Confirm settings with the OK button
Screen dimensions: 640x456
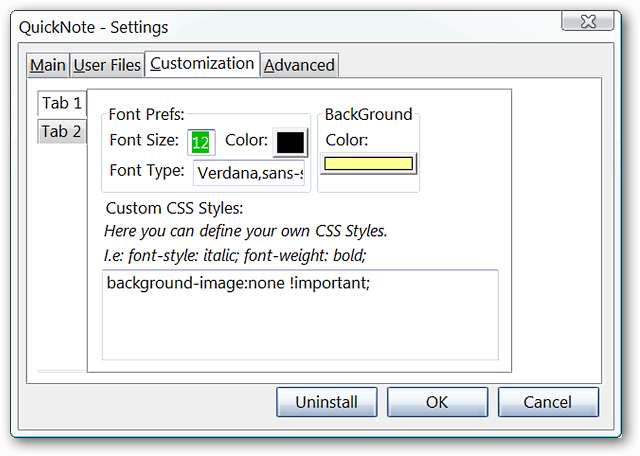pyautogui.click(x=437, y=402)
